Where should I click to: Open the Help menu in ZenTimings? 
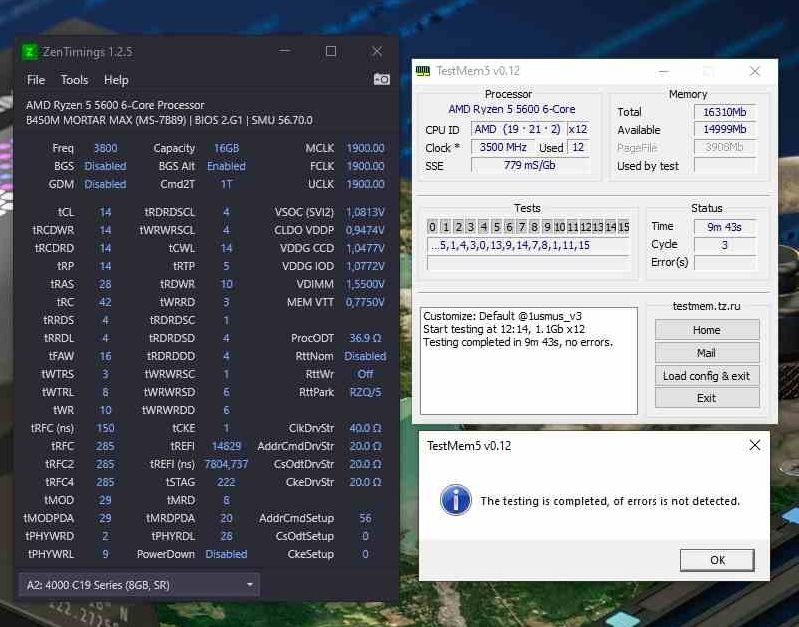pos(116,80)
